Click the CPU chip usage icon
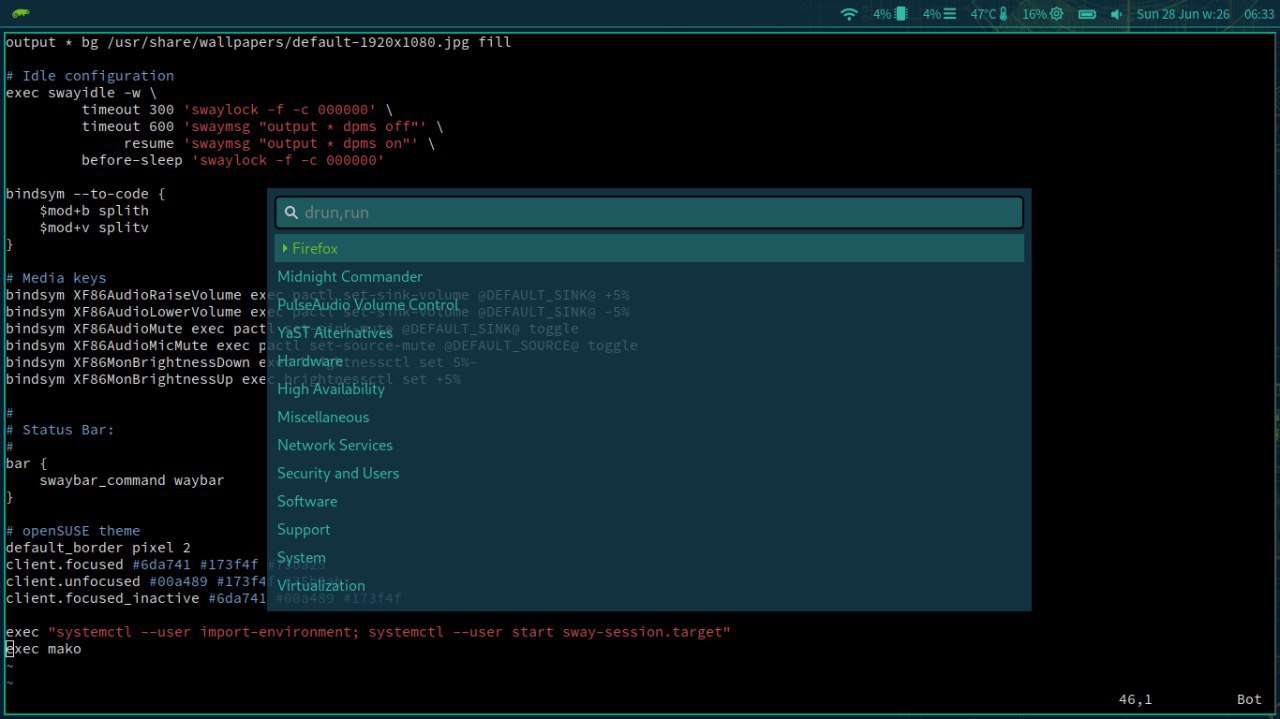This screenshot has width=1280, height=719. 901,14
